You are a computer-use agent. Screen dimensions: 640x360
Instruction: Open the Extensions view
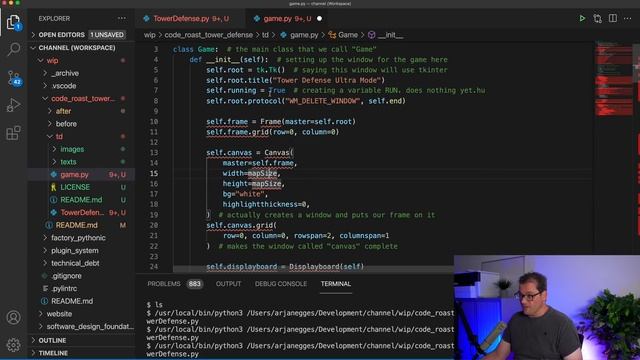click(x=13, y=133)
